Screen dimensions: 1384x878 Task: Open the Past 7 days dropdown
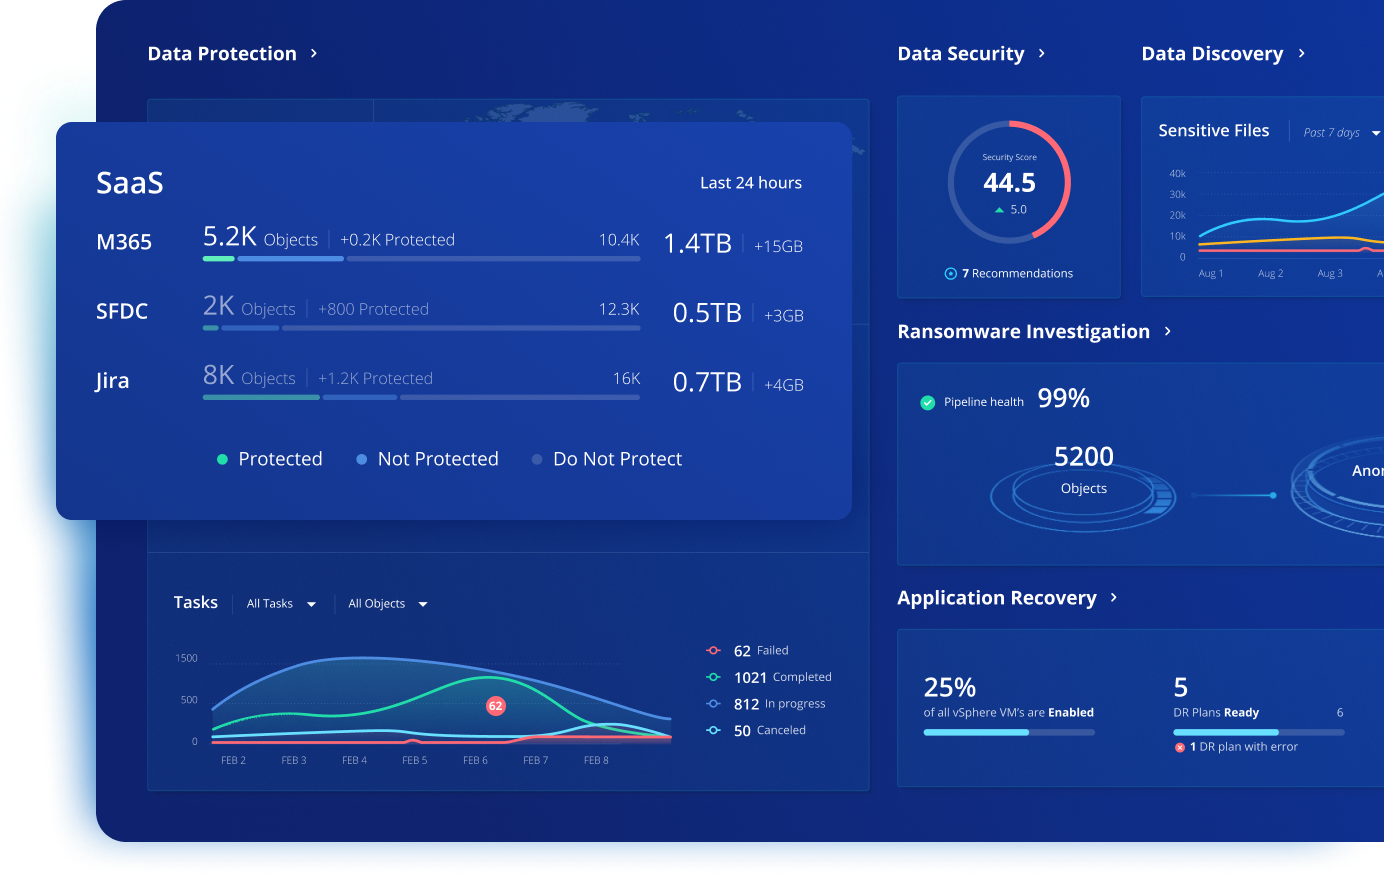tap(1340, 133)
